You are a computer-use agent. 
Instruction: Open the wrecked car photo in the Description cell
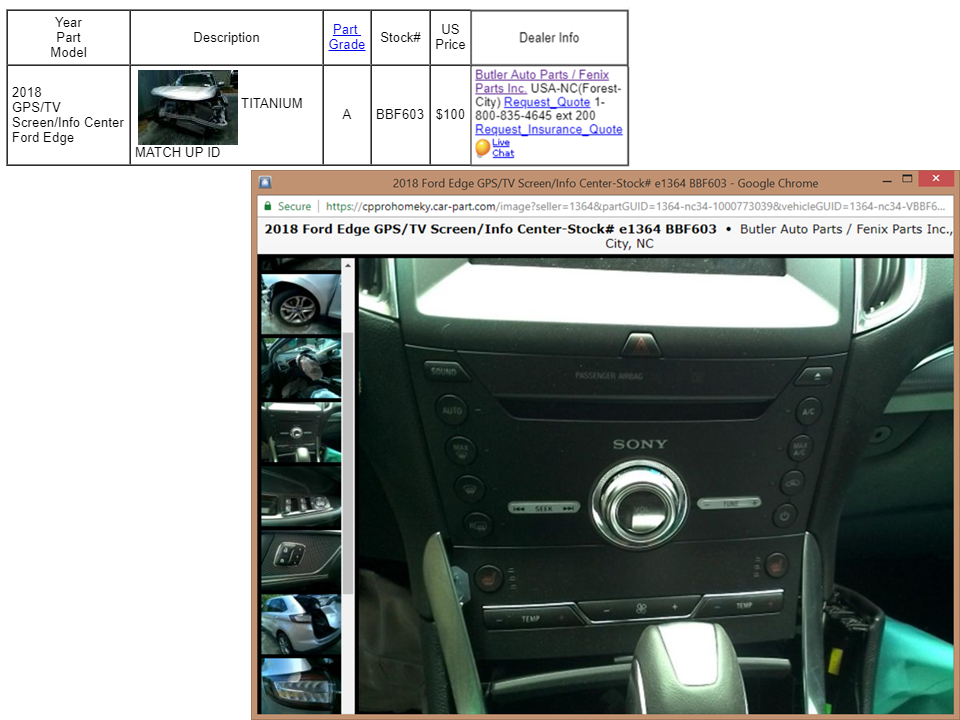(x=187, y=107)
